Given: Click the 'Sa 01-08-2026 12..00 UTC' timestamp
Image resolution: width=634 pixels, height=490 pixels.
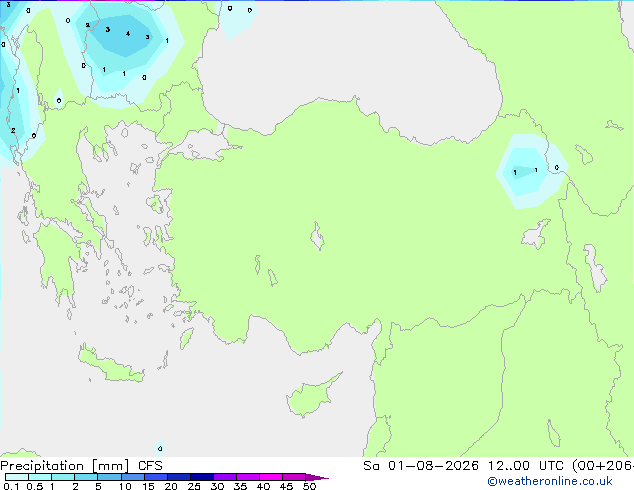Looking at the screenshot, I should [463, 466].
